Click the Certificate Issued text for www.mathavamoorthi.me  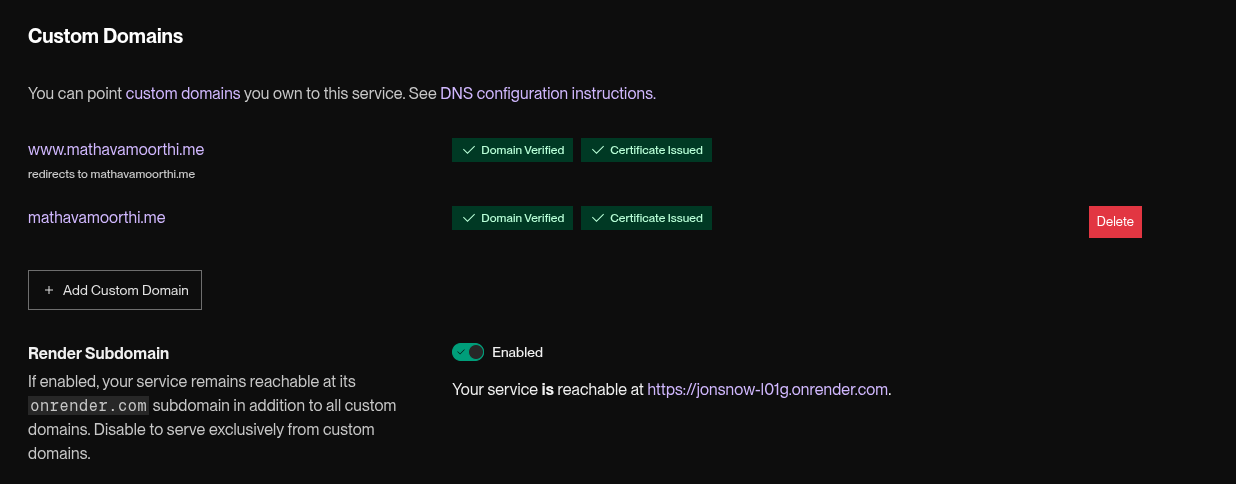coord(656,150)
